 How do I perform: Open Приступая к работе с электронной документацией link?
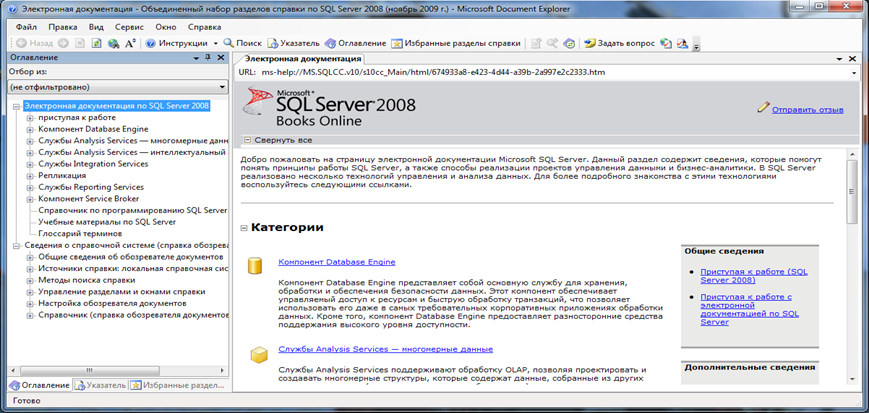pos(749,309)
